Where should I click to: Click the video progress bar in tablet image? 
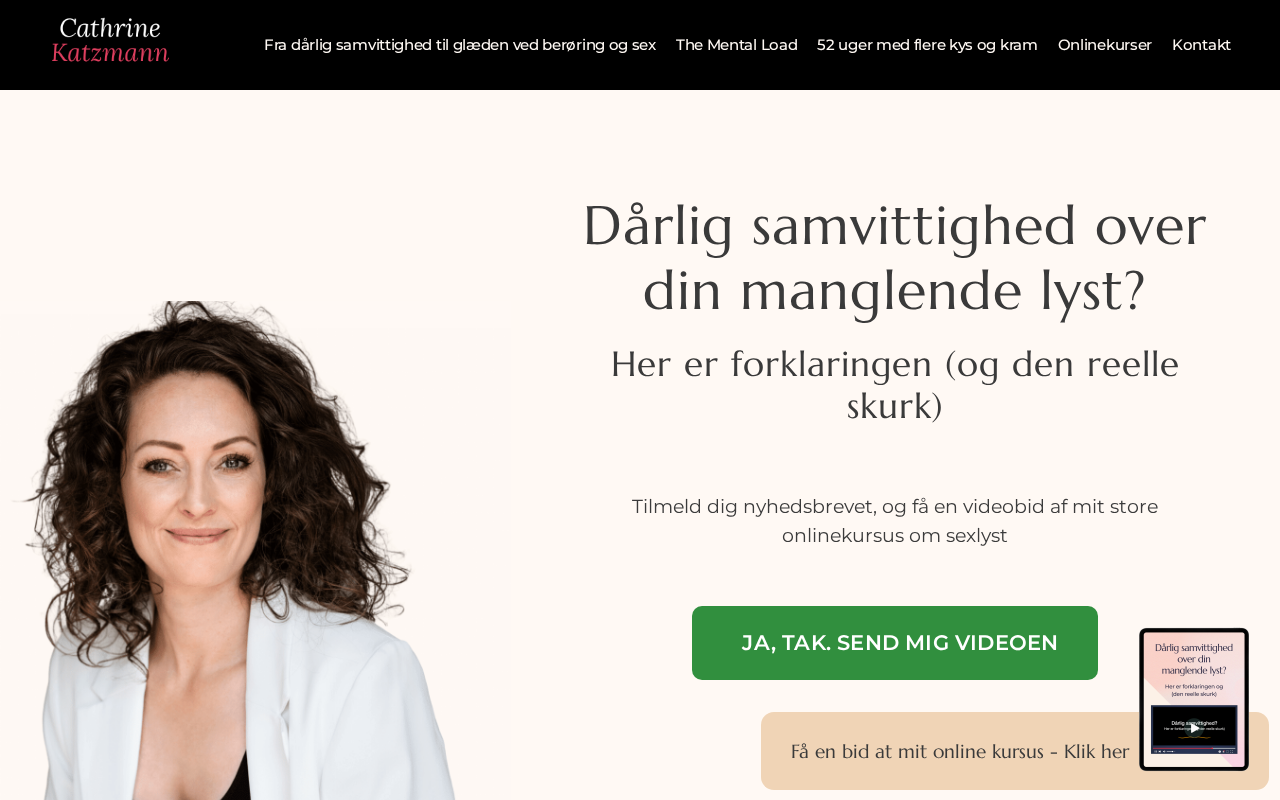coord(1194,748)
